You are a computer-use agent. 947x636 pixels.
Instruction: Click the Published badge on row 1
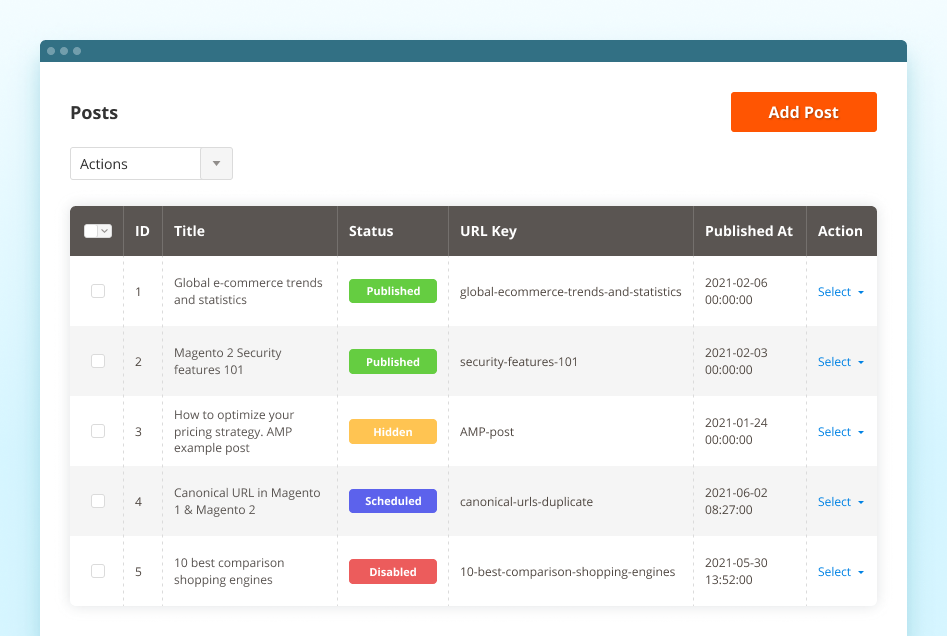tap(392, 291)
